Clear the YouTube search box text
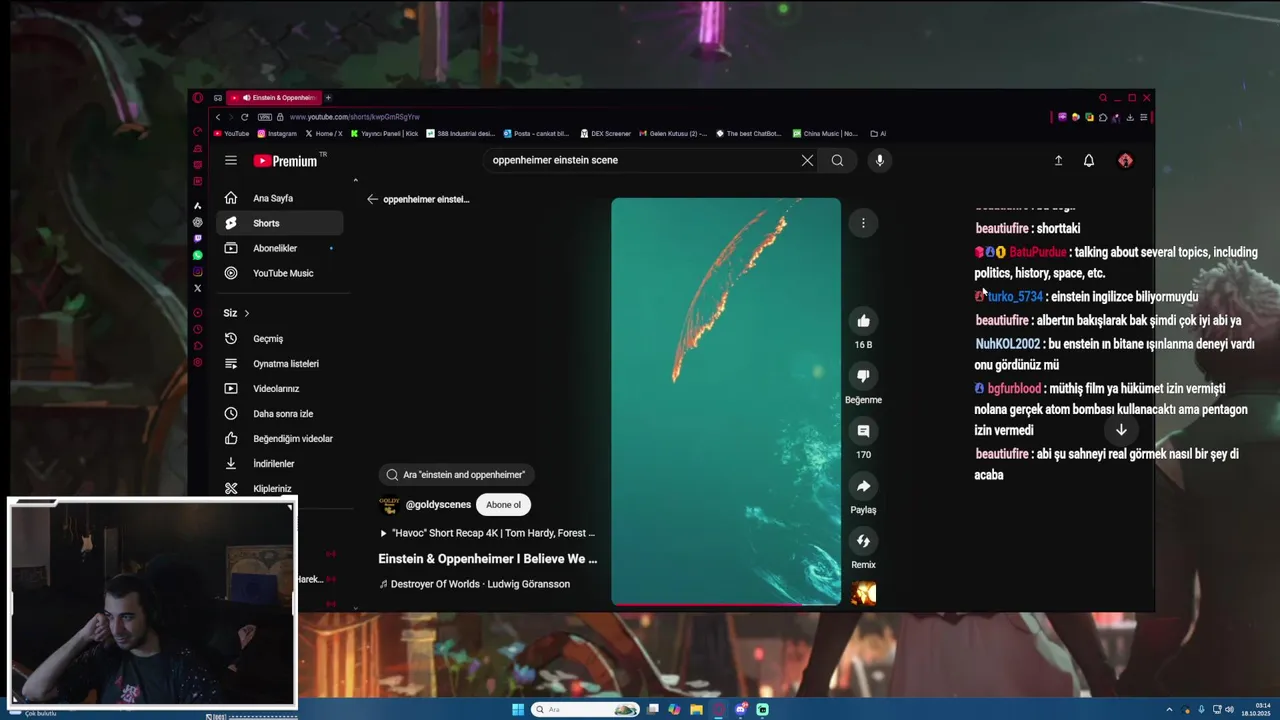 [807, 160]
